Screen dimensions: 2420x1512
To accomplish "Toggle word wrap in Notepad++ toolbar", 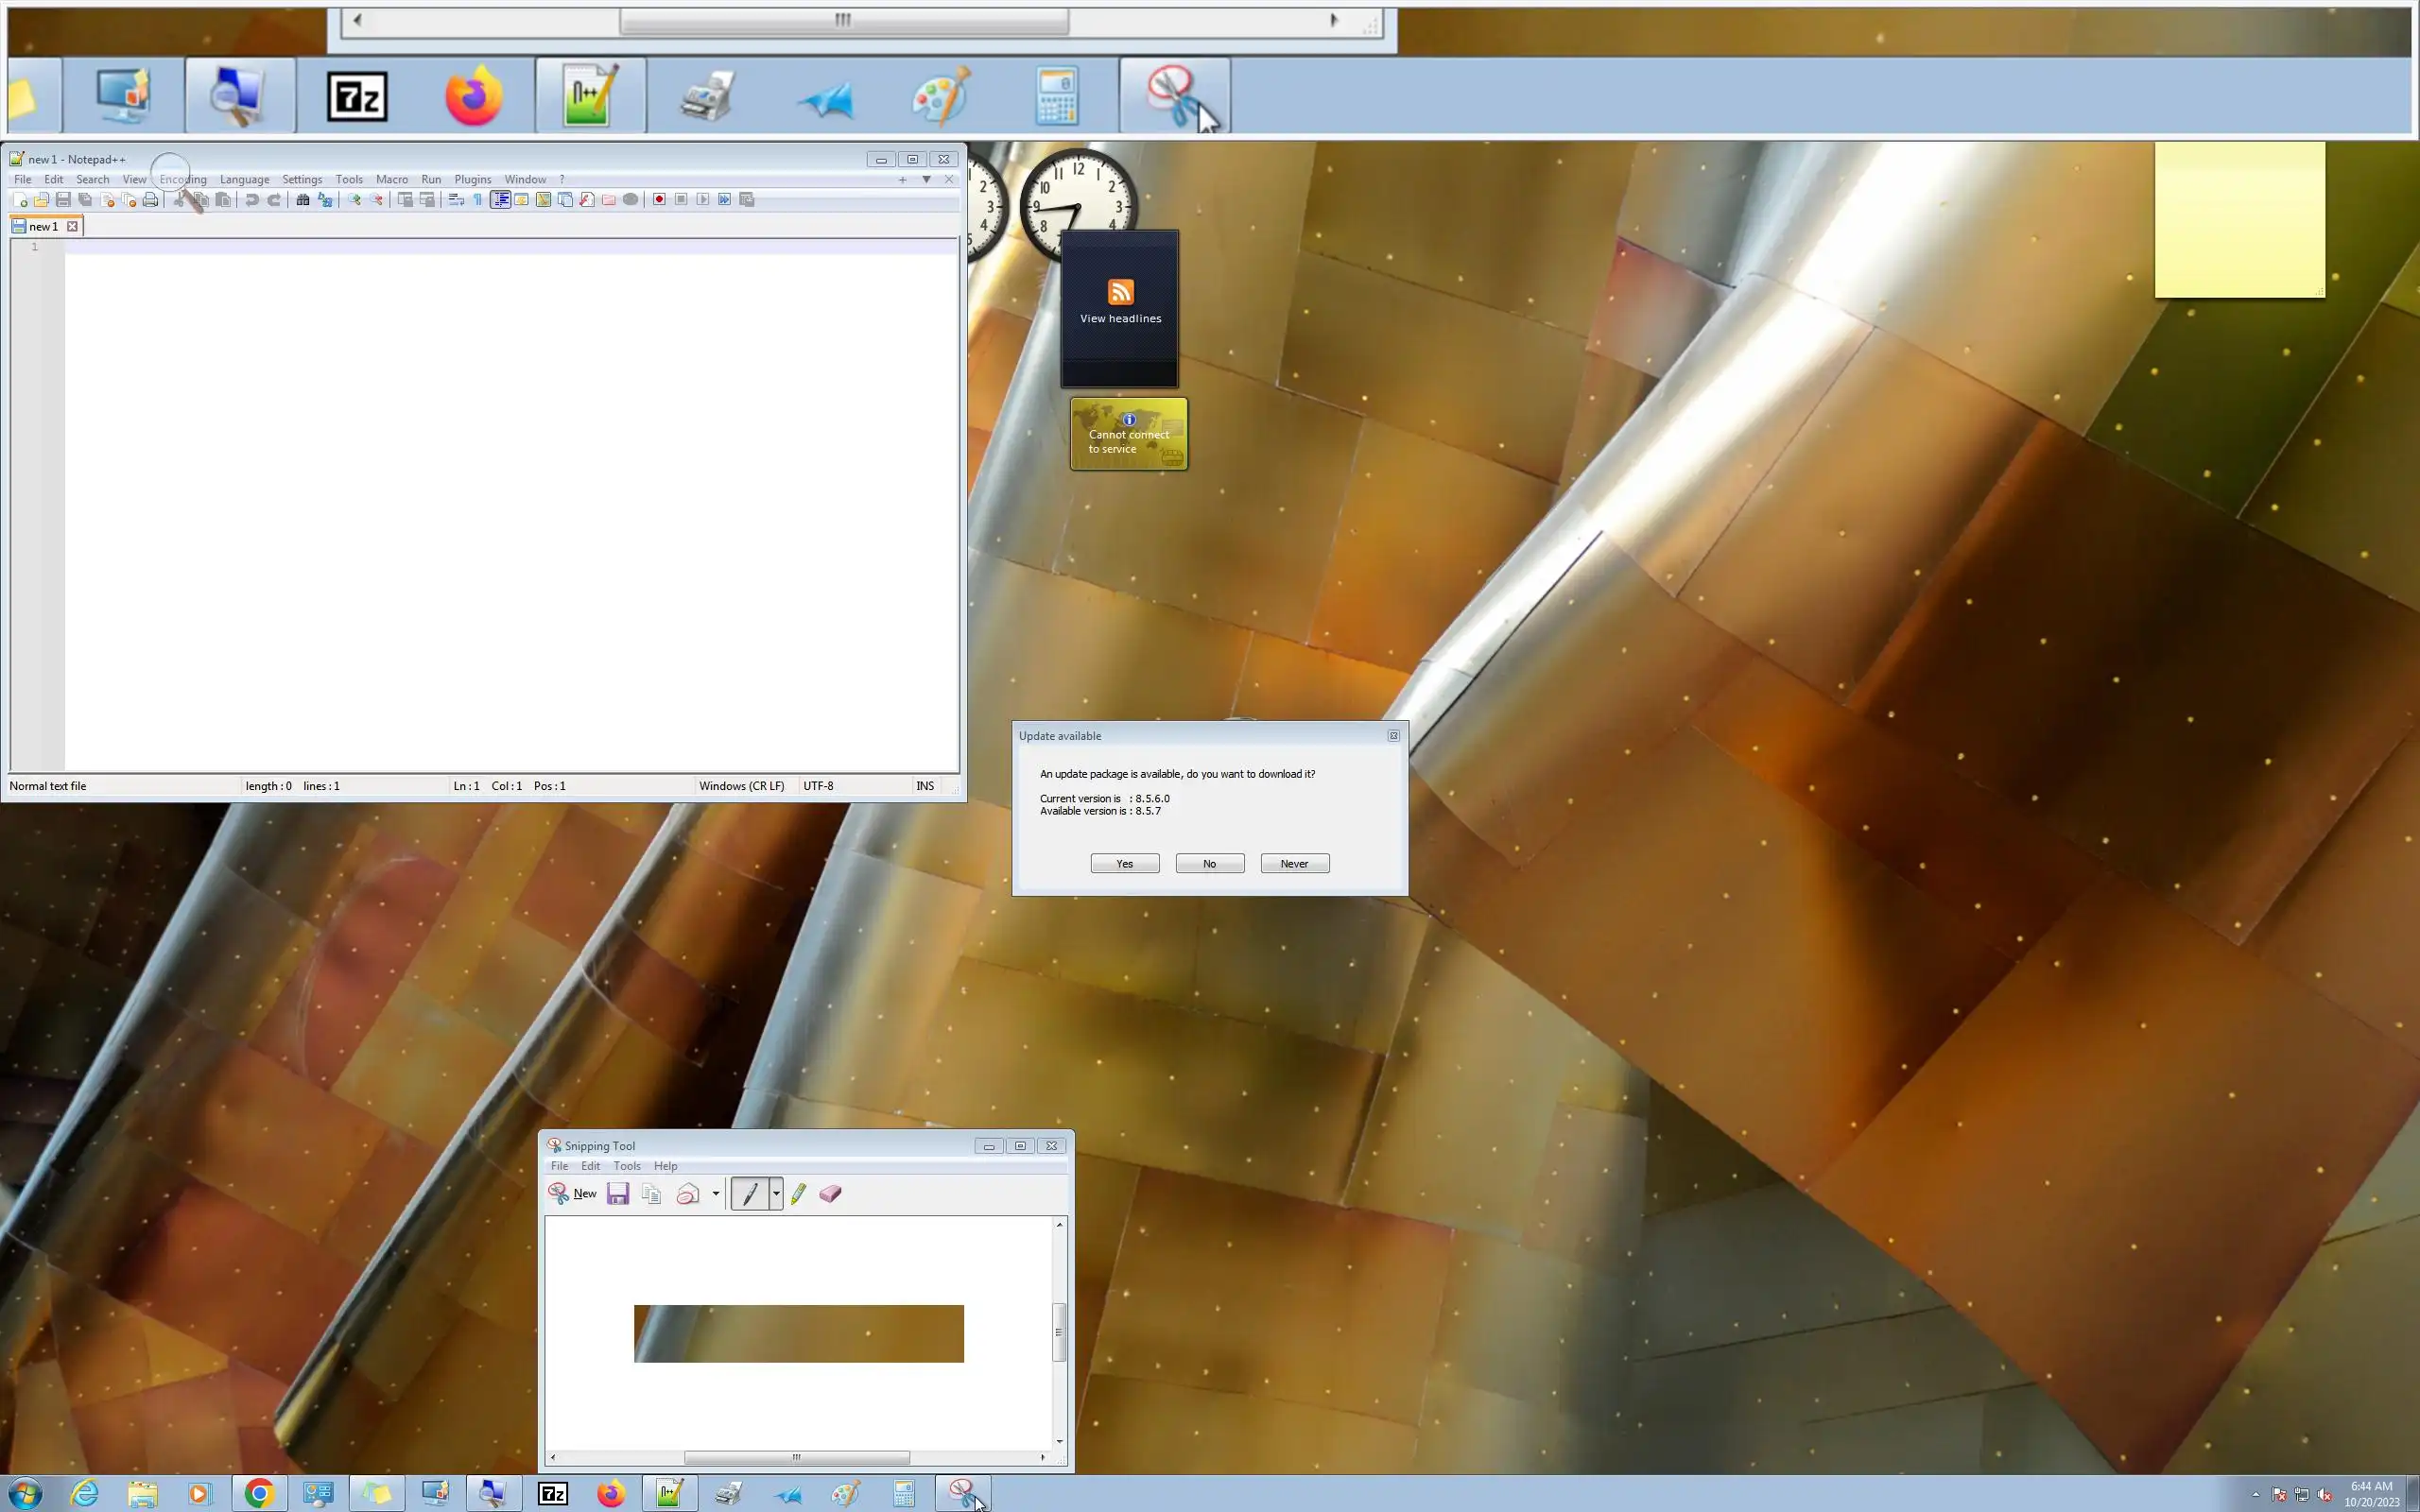I will (x=456, y=200).
